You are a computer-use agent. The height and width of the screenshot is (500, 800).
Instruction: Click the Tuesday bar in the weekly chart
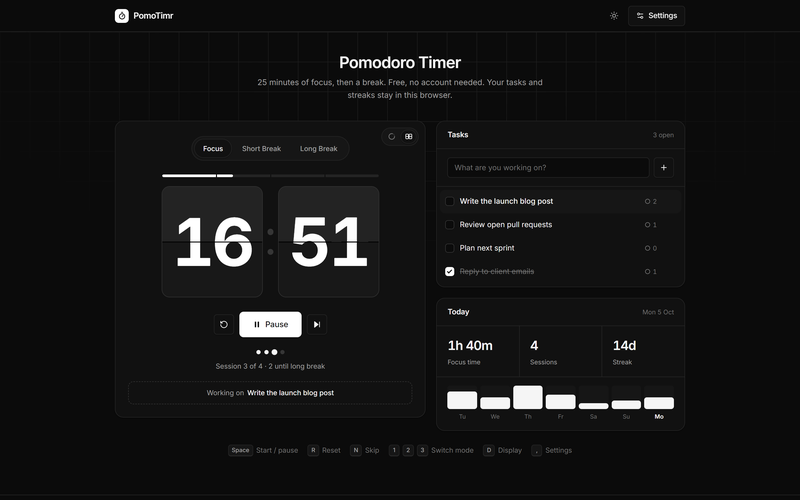coord(462,400)
